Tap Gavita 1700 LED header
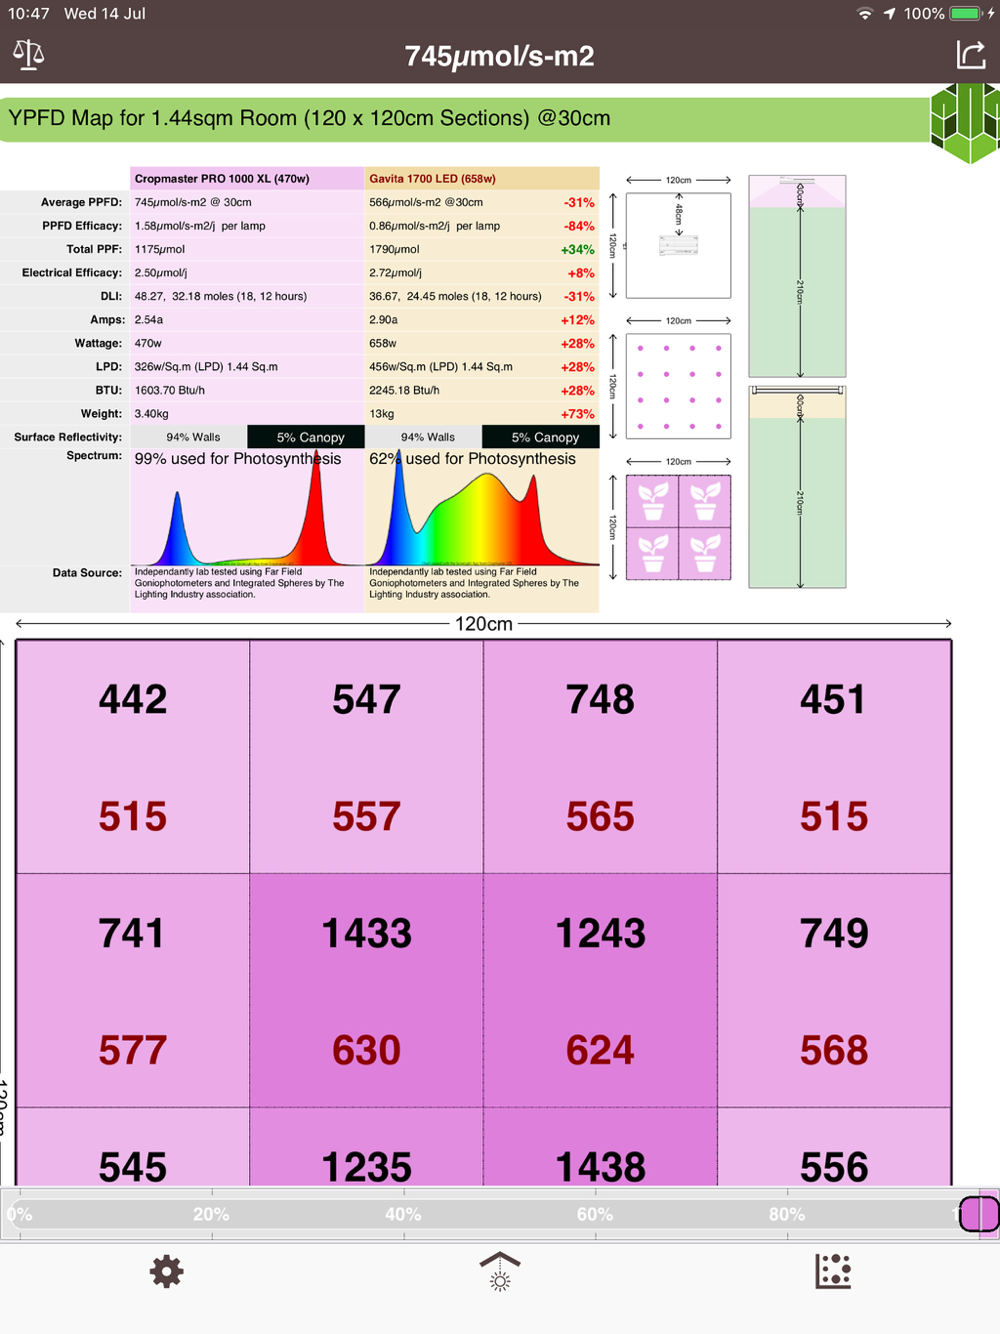1000x1334 pixels. (x=482, y=179)
